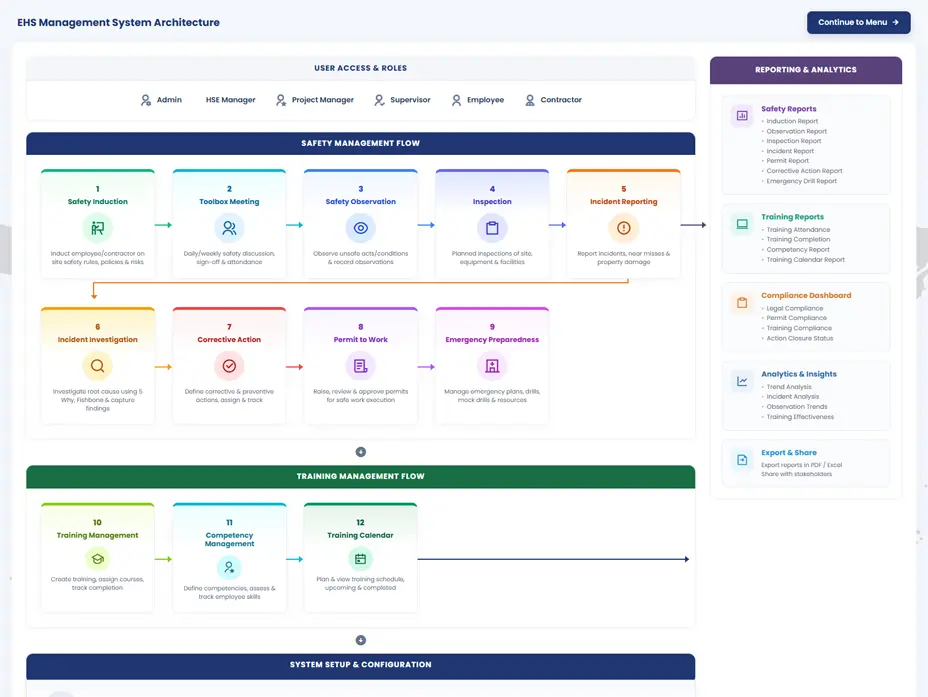Open the Export & Share heading

[788, 453]
